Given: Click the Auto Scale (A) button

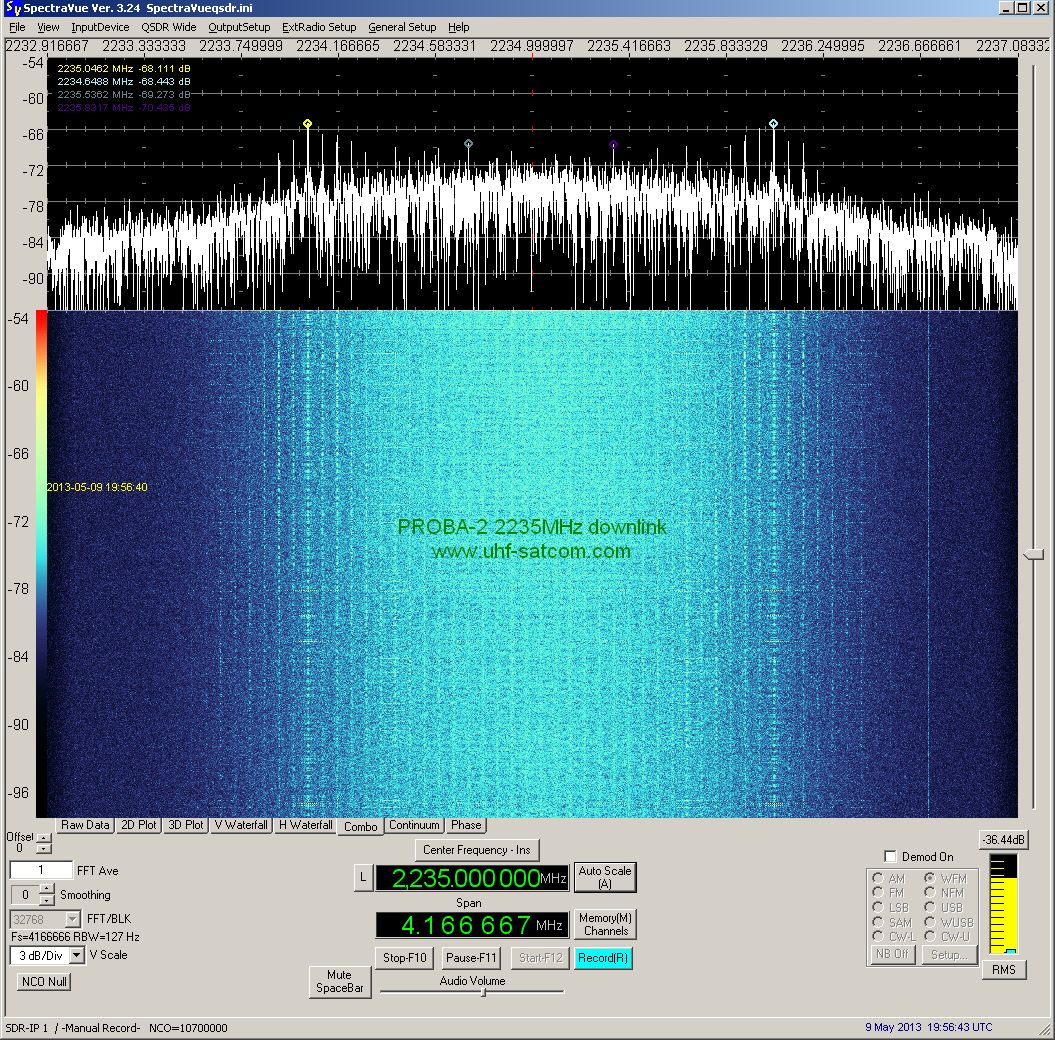Looking at the screenshot, I should pyautogui.click(x=604, y=877).
